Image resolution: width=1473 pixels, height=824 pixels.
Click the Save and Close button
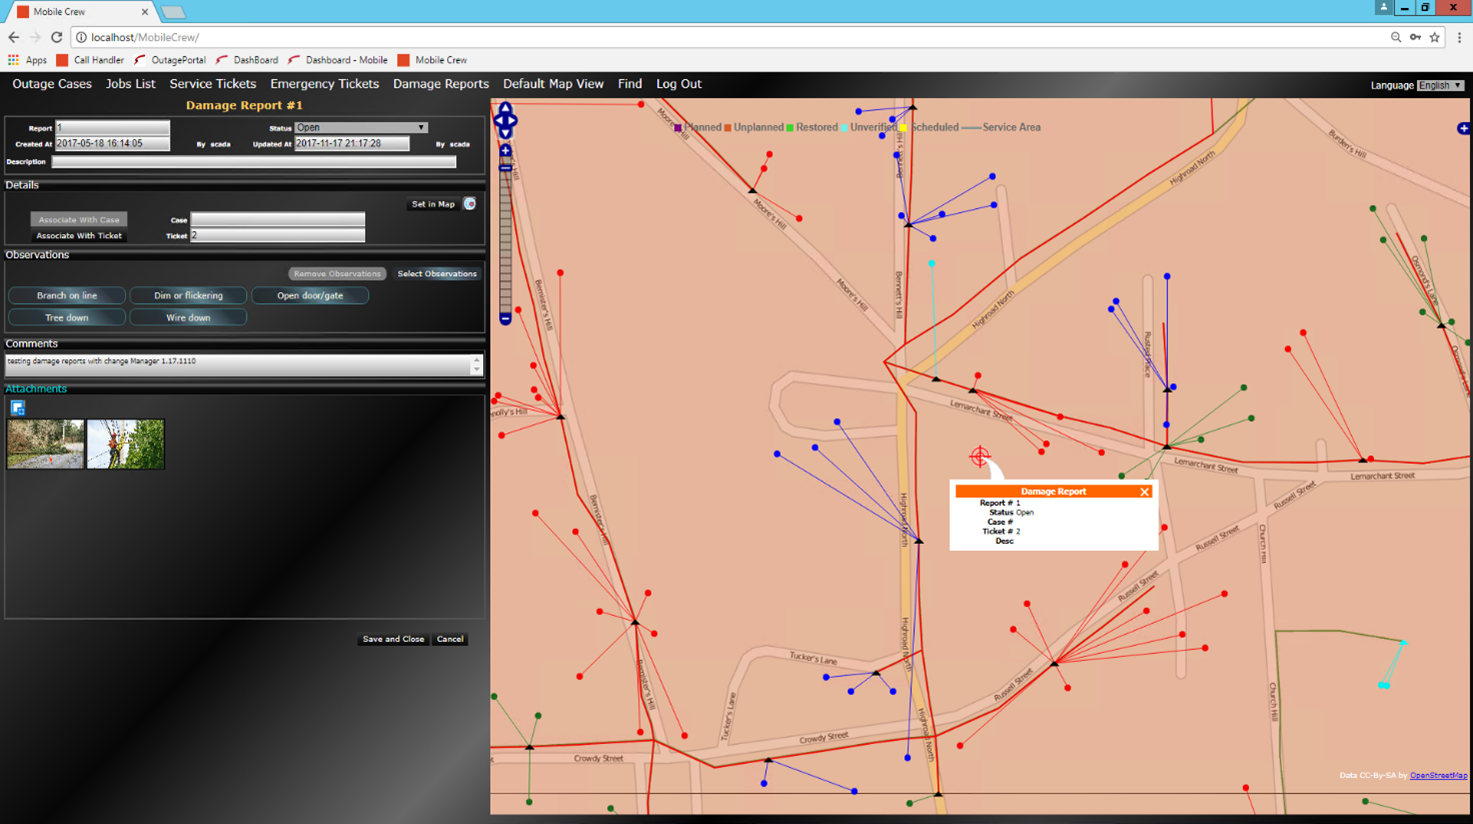(x=393, y=639)
